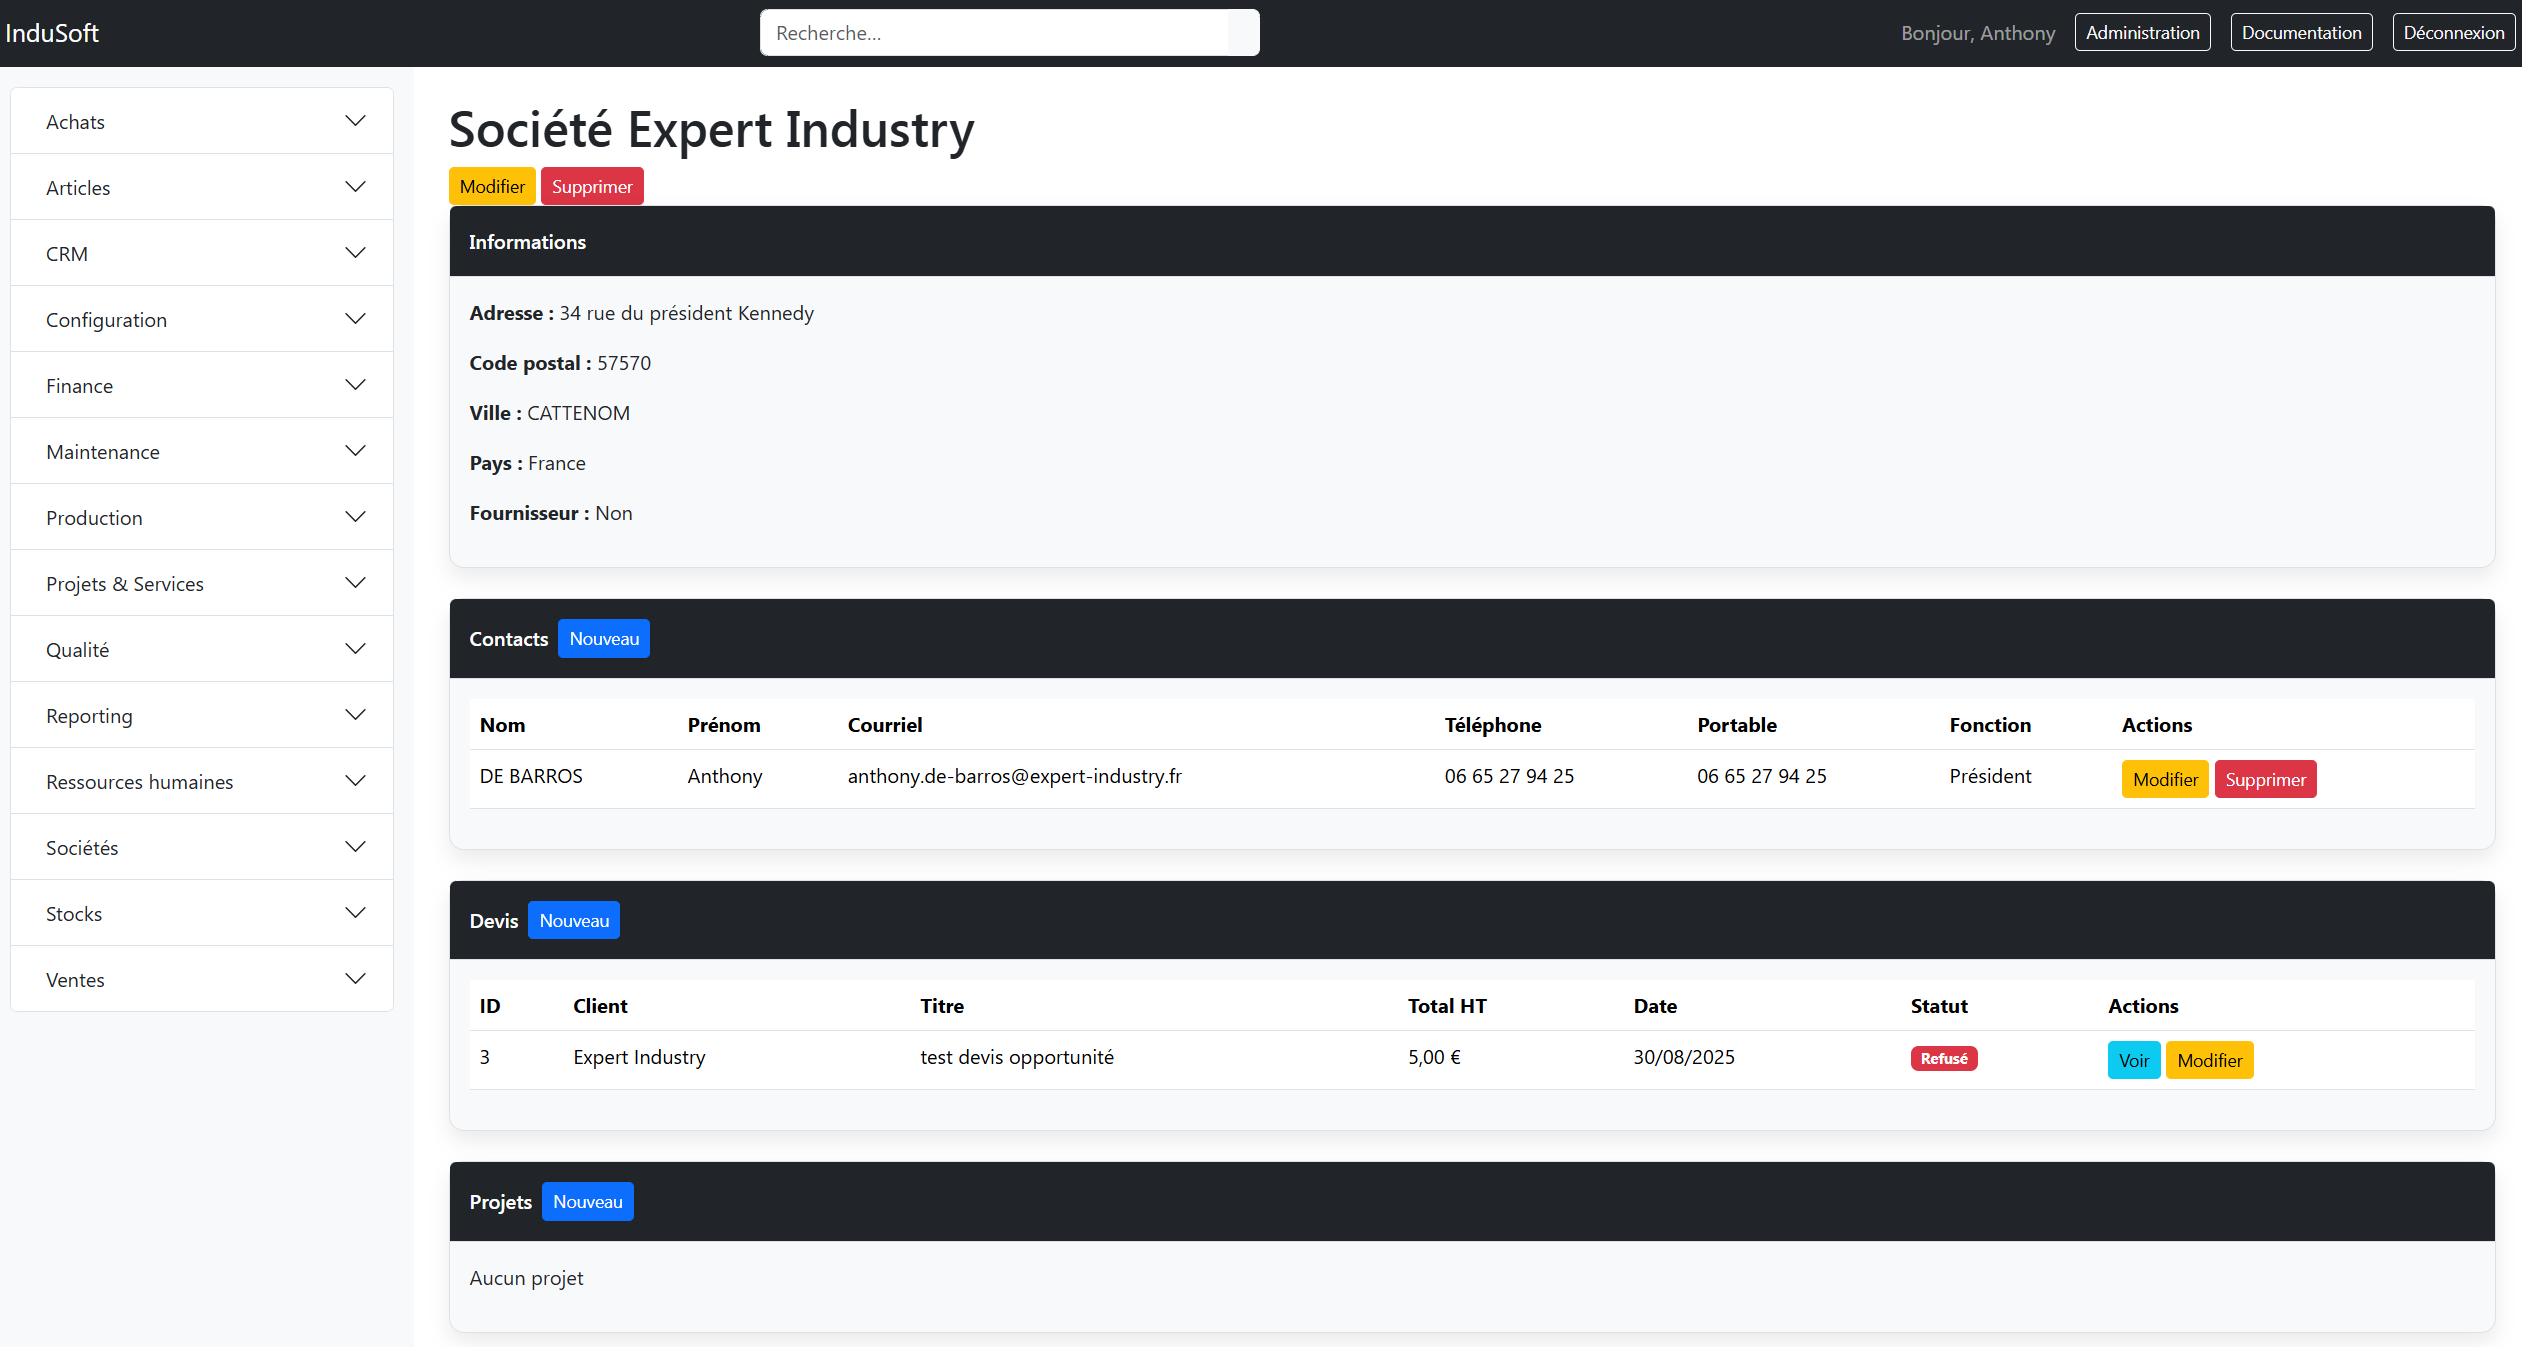Open the Ressources humaines section
Image resolution: width=2522 pixels, height=1347 pixels.
click(201, 781)
